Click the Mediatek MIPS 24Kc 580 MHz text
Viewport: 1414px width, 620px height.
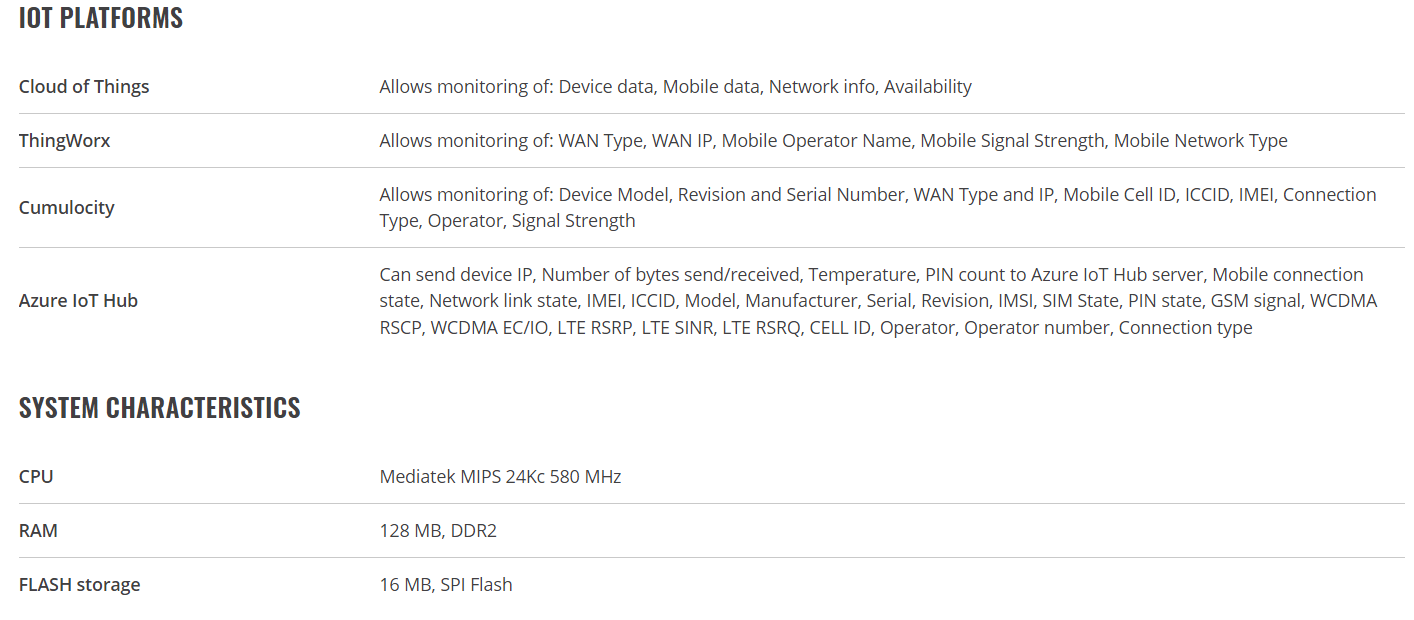click(x=500, y=477)
